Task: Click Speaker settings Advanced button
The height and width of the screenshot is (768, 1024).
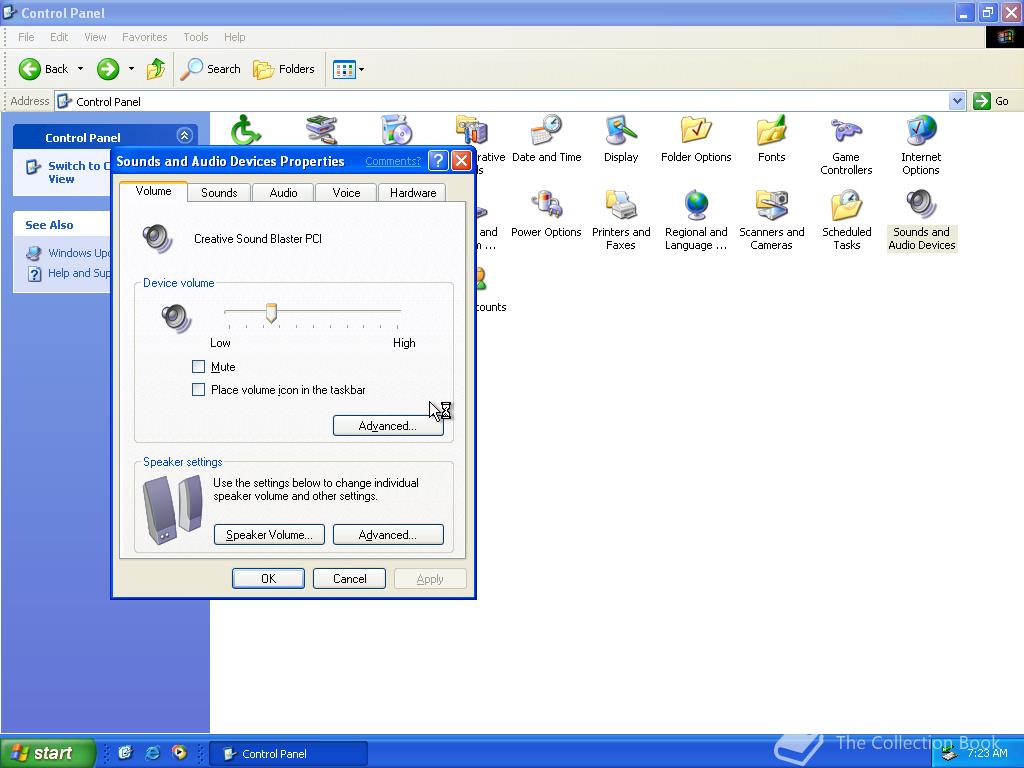Action: coord(388,535)
